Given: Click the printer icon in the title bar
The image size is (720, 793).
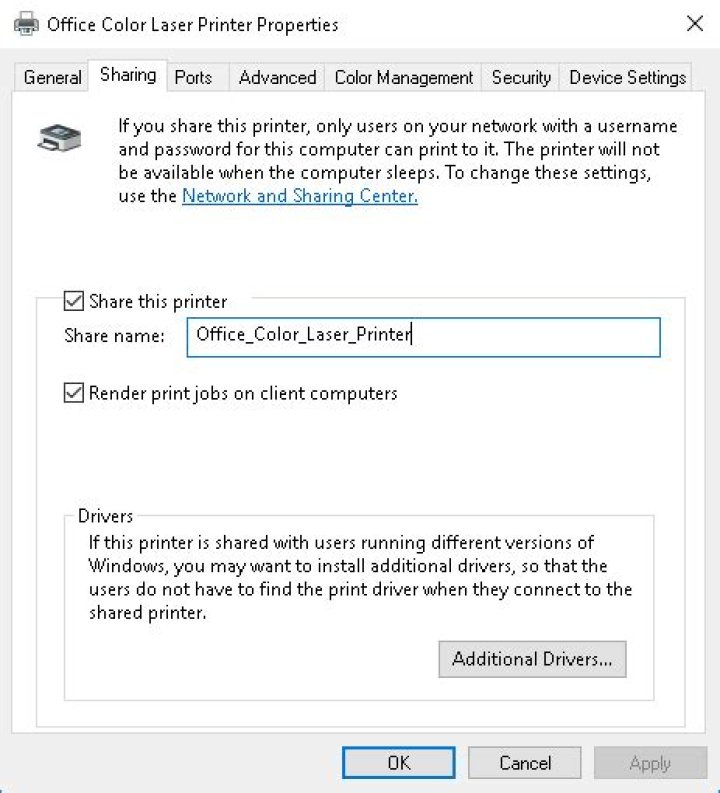Looking at the screenshot, I should [26, 24].
